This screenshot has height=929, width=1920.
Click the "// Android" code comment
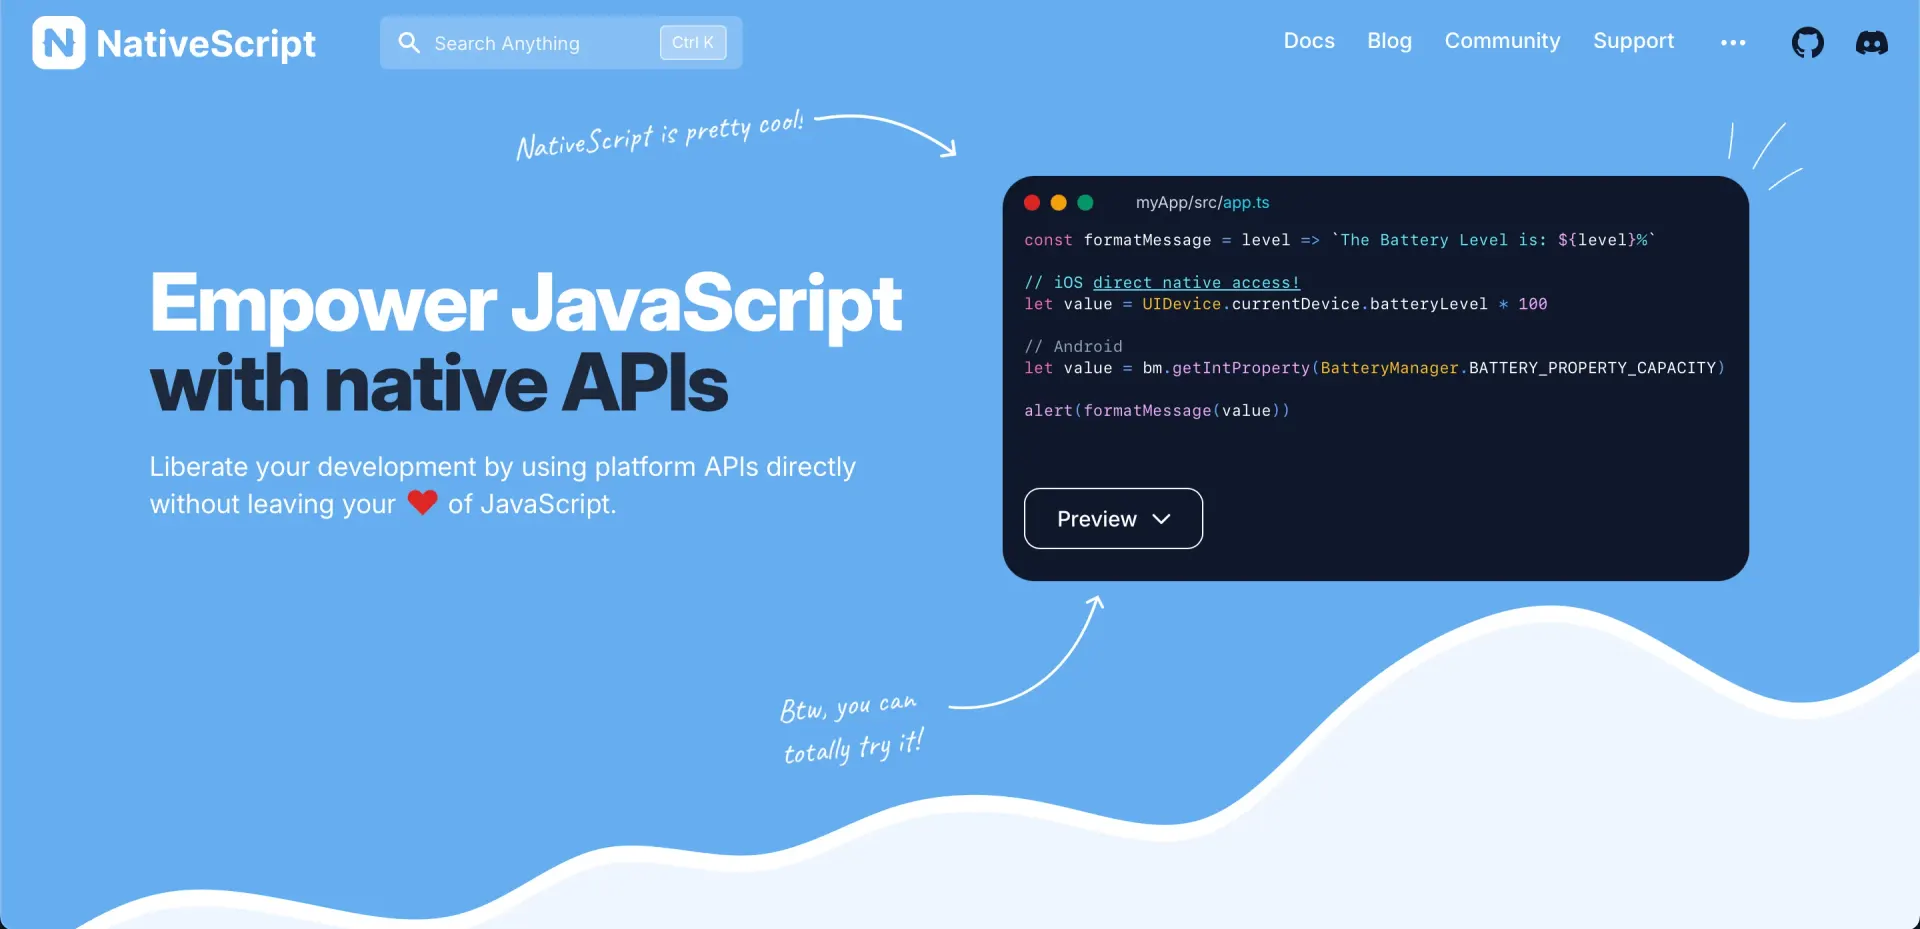1073,346
